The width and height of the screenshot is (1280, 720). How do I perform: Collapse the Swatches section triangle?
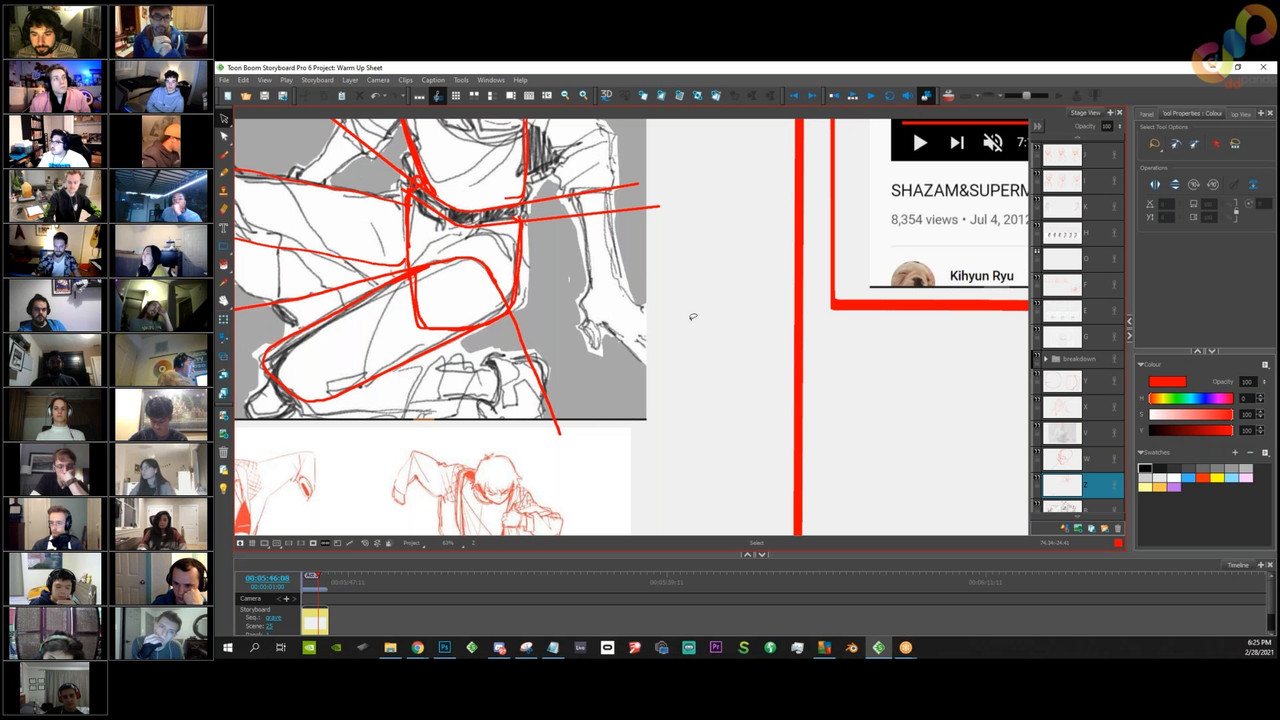(1141, 452)
